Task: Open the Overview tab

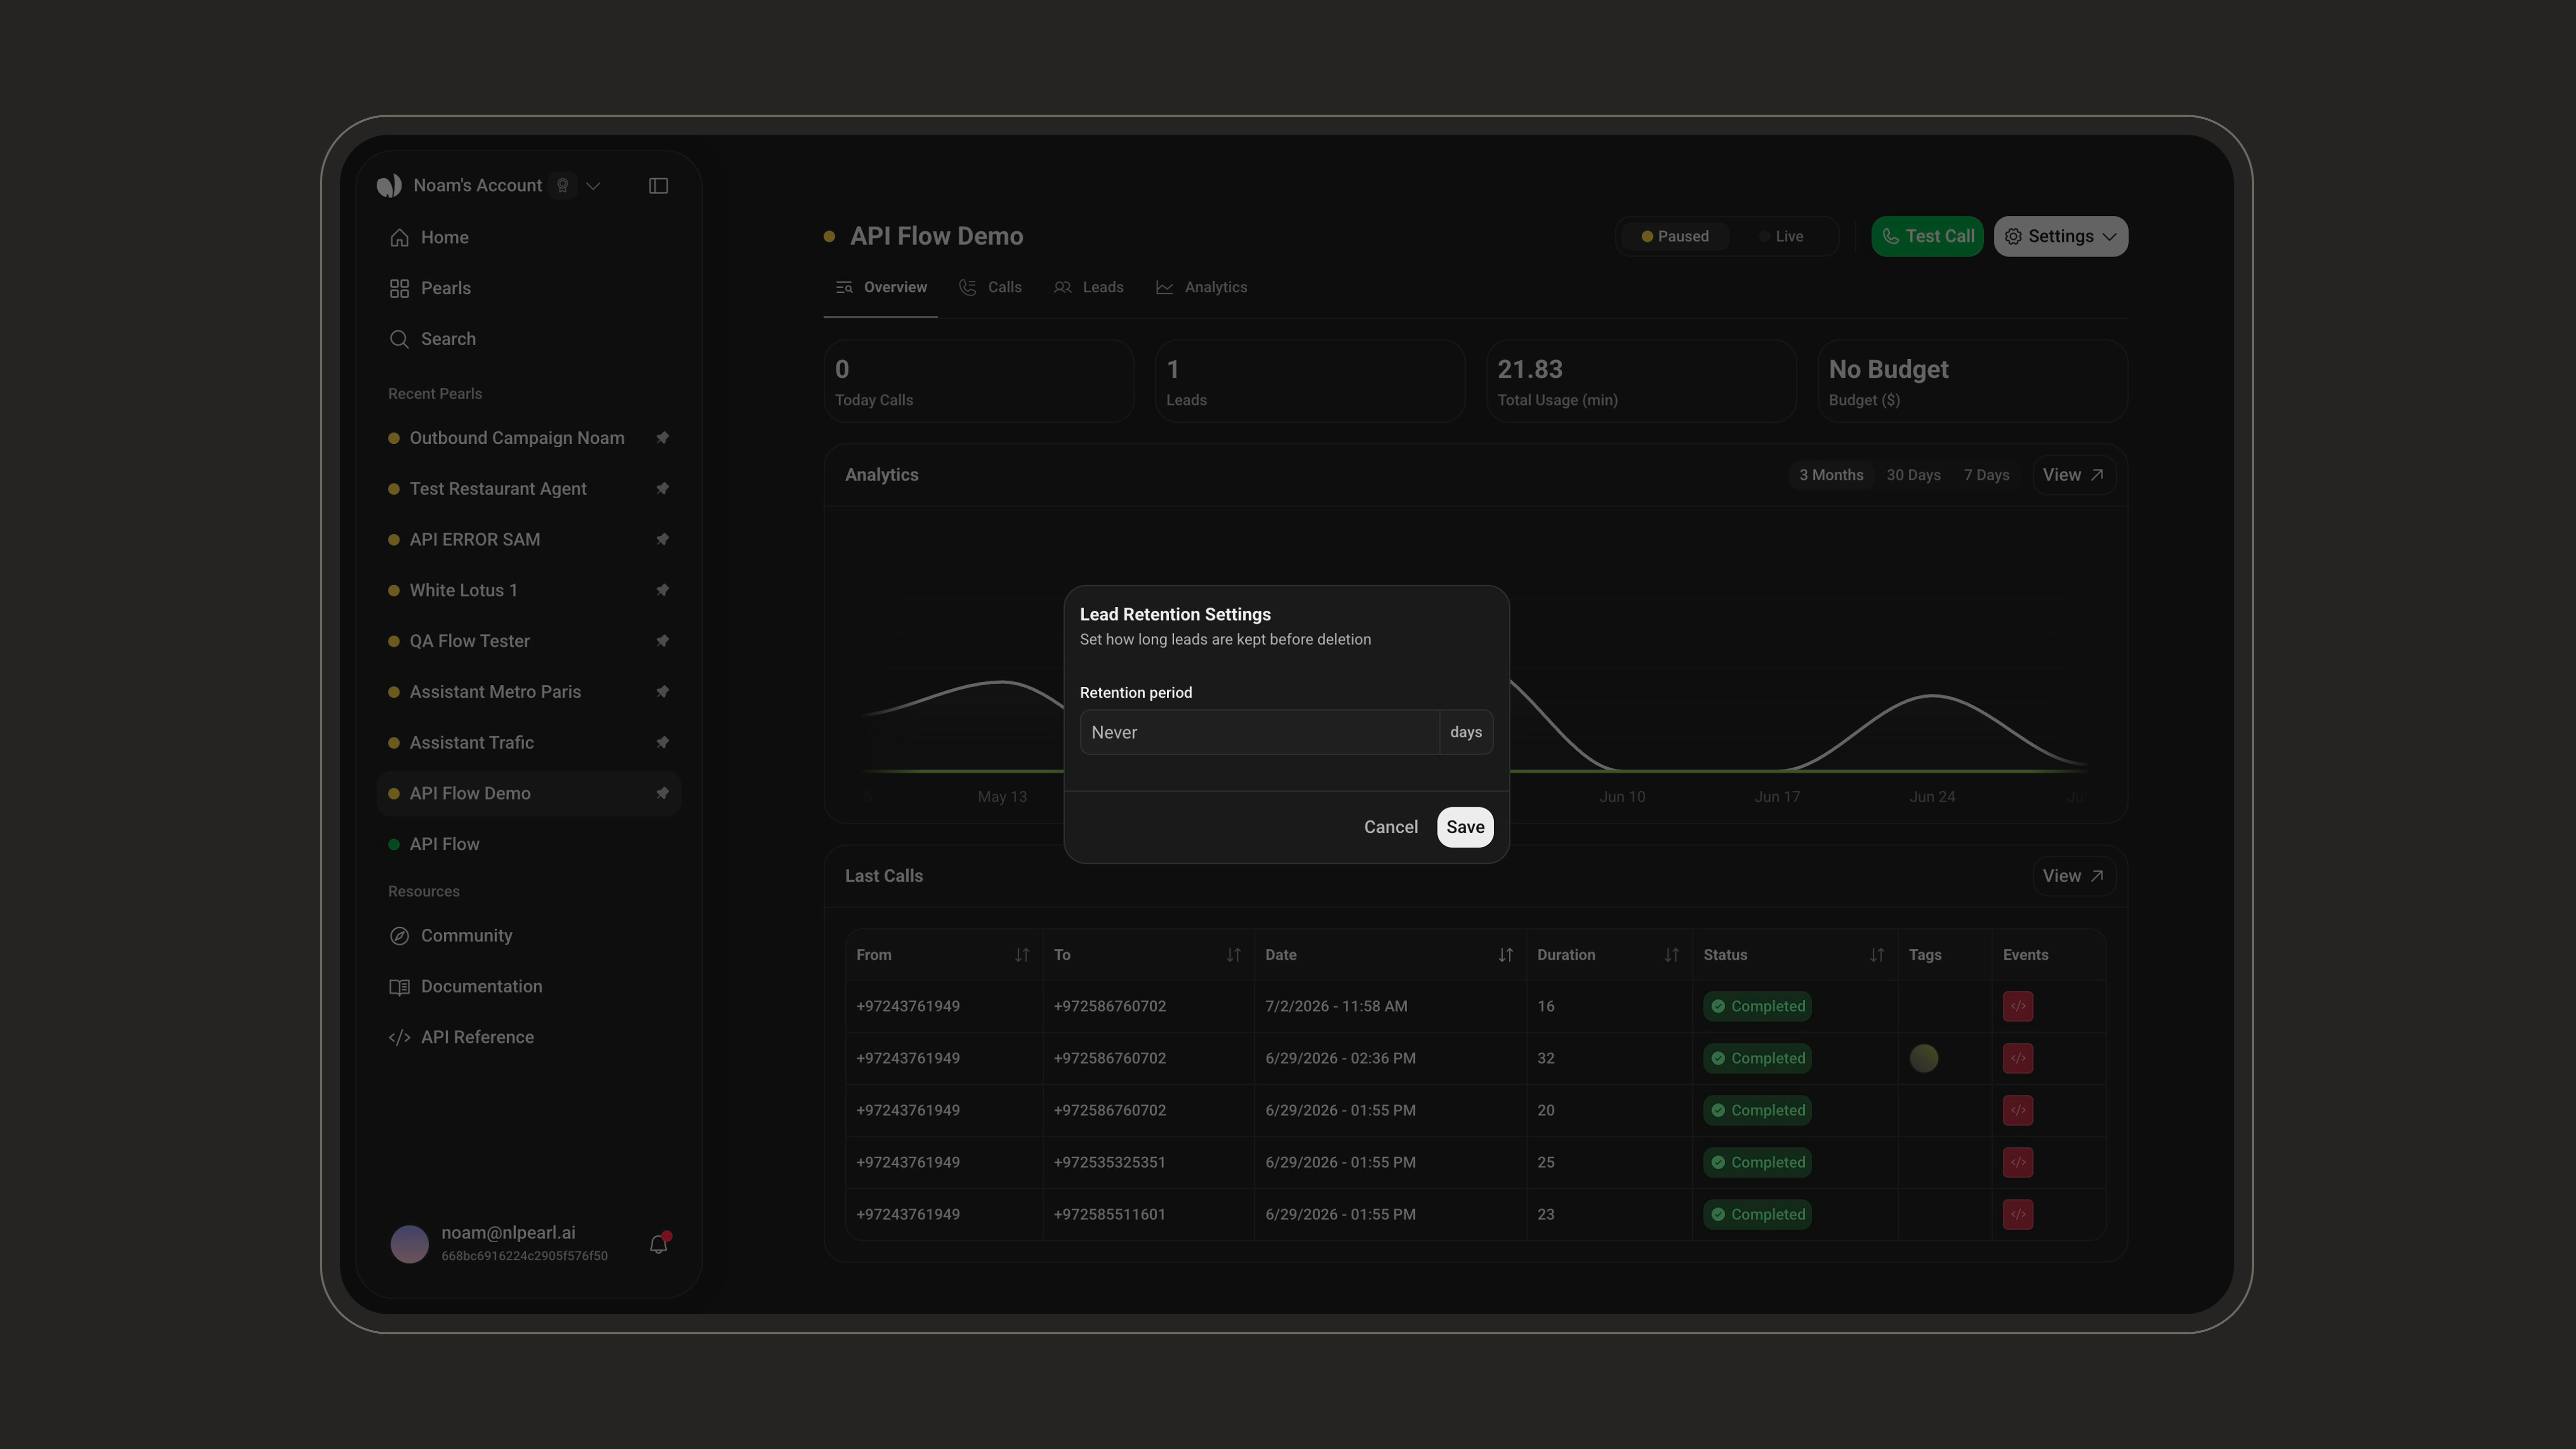Action: tap(881, 288)
